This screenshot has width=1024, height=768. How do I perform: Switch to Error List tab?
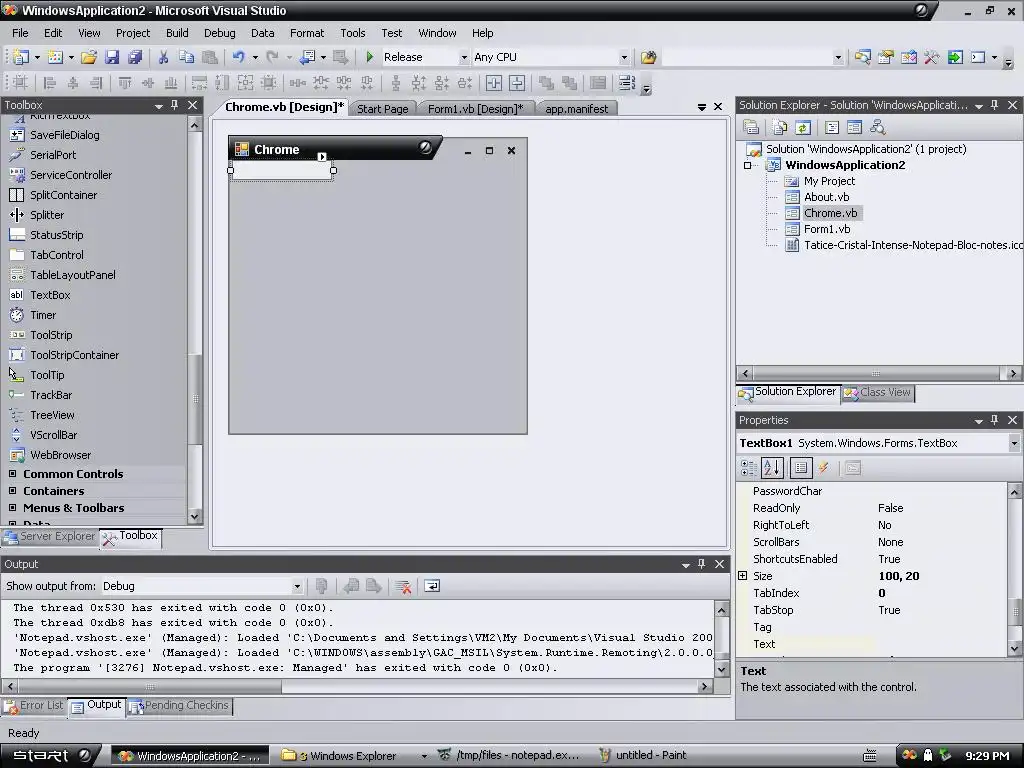pyautogui.click(x=33, y=705)
